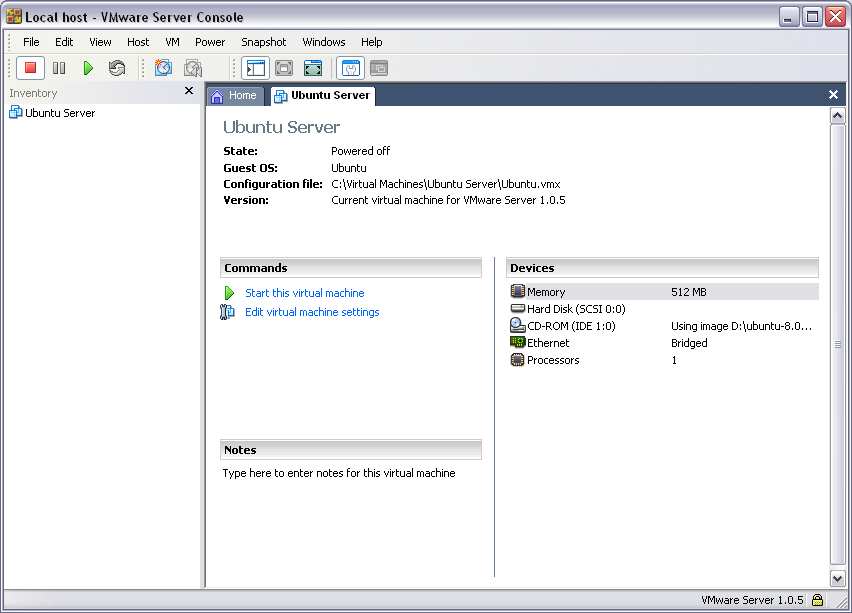
Task: Click the Ethernet card icon in Devices
Action: [517, 342]
